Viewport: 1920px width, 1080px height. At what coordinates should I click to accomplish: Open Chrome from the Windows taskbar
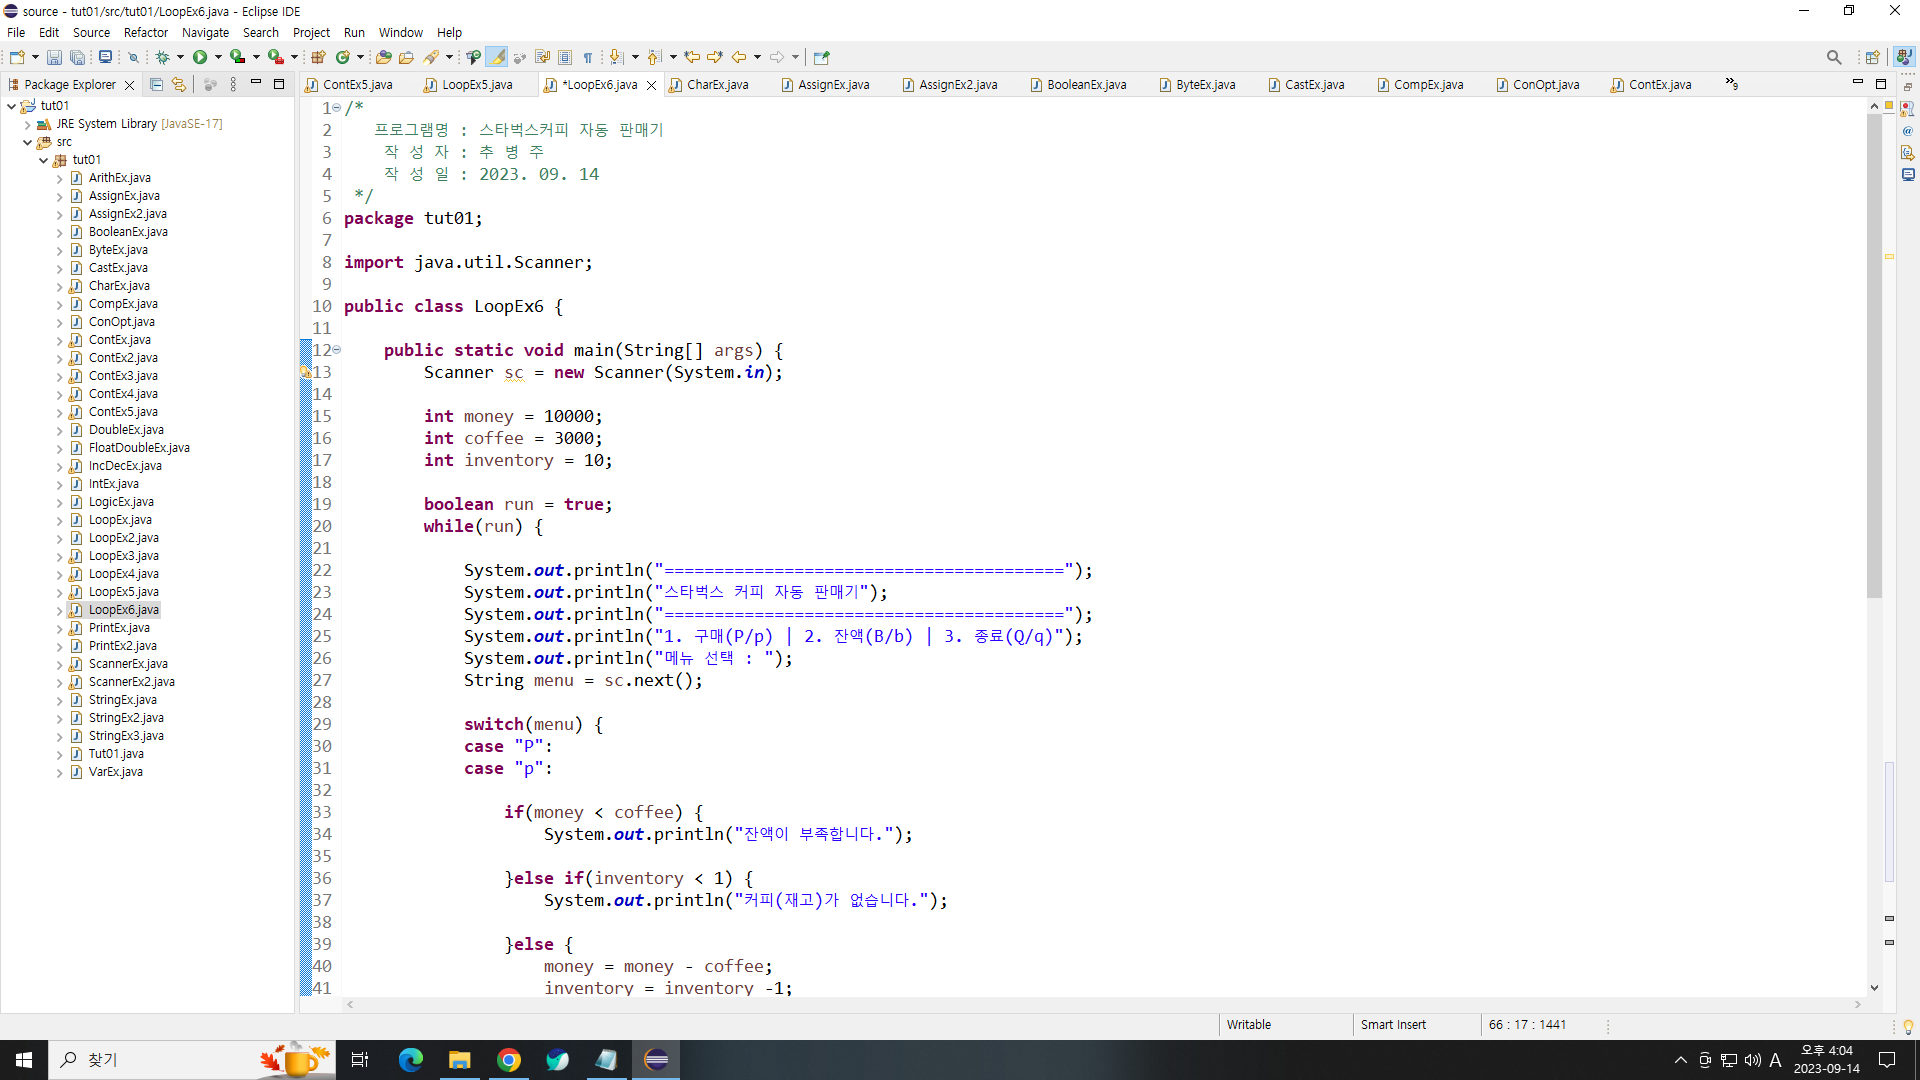coord(509,1060)
